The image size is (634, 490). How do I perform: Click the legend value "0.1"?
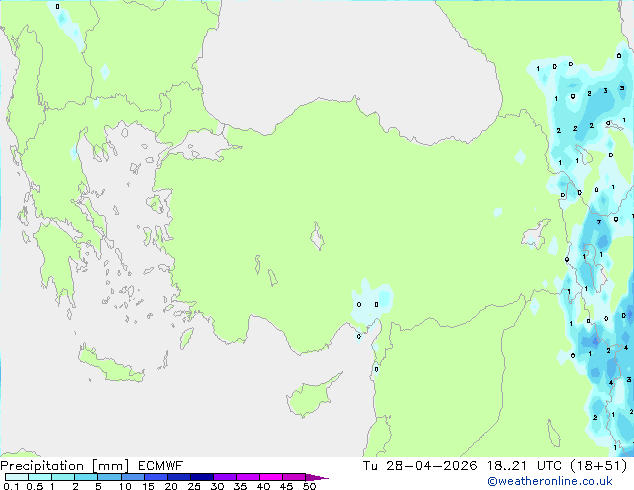[x=11, y=486]
